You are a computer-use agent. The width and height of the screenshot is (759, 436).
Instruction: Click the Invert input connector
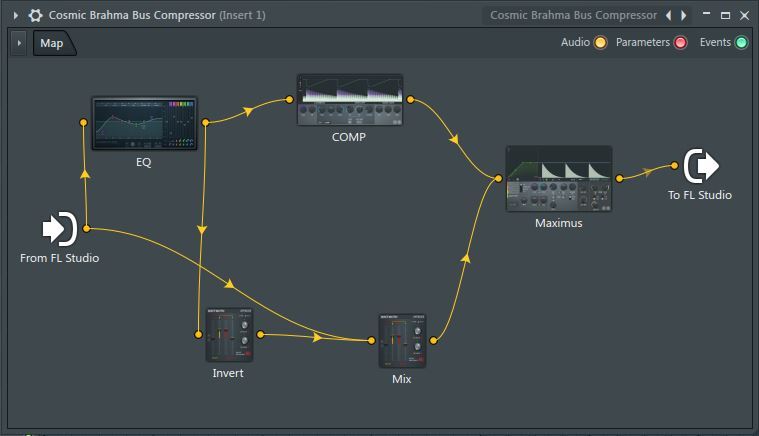coord(198,334)
